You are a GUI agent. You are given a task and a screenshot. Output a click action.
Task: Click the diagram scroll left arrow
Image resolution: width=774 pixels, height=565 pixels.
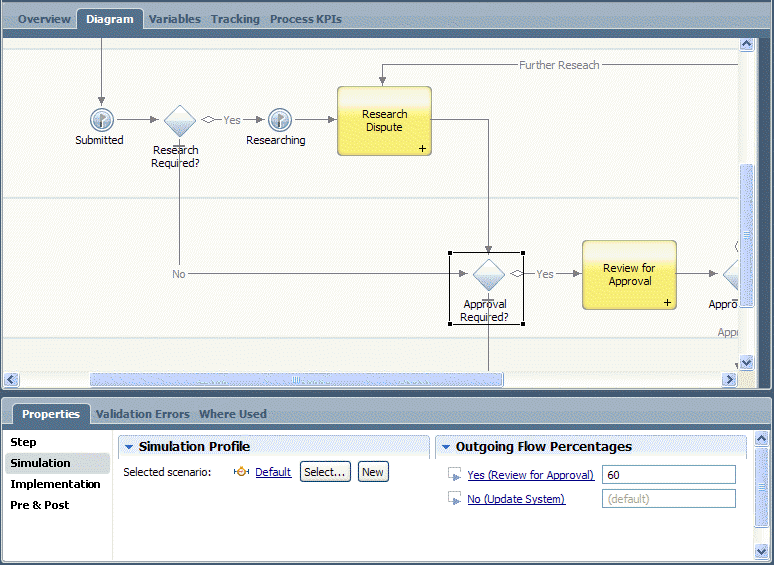pos(11,379)
